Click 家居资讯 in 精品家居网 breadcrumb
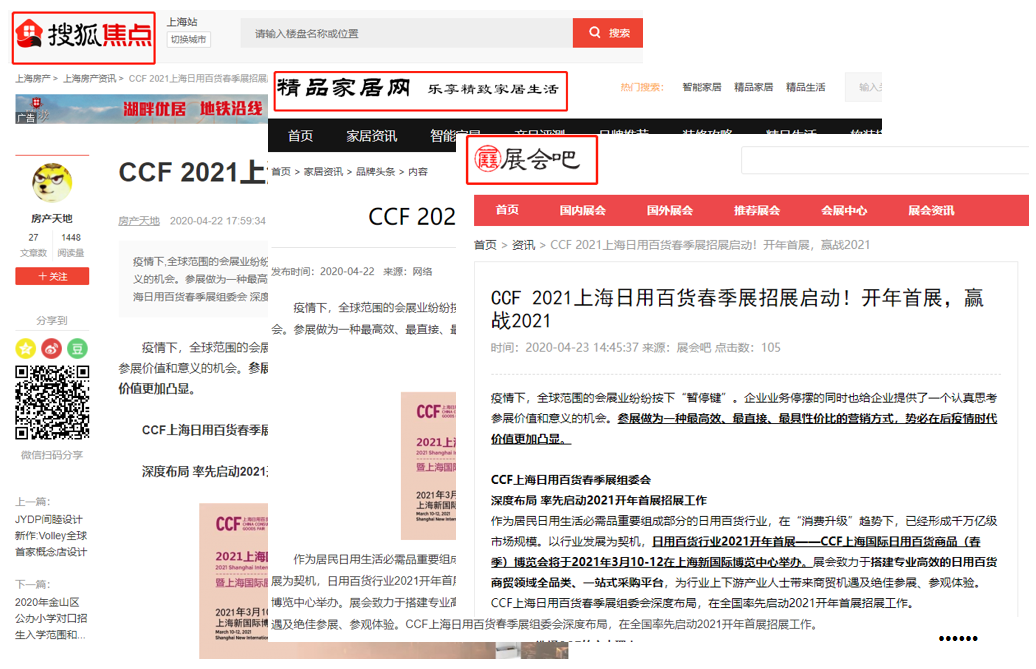 323,172
